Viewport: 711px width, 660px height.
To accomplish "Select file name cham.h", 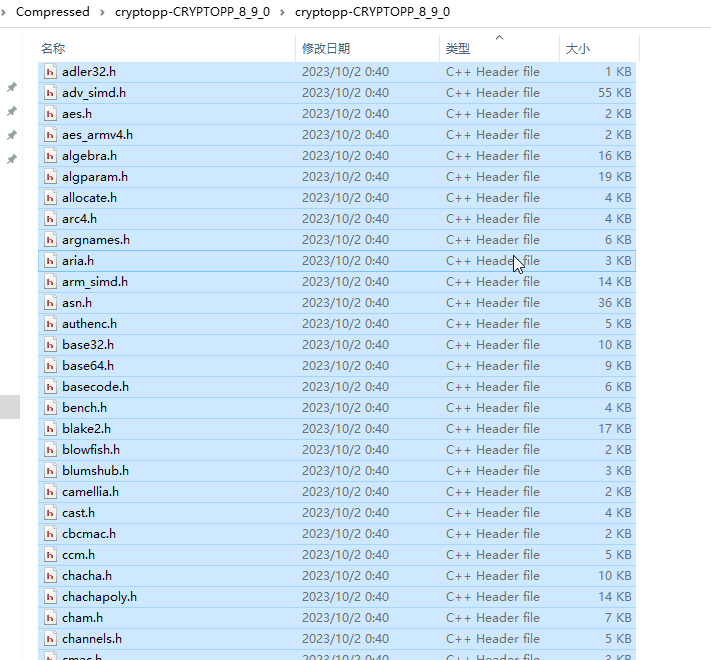I will pos(83,618).
